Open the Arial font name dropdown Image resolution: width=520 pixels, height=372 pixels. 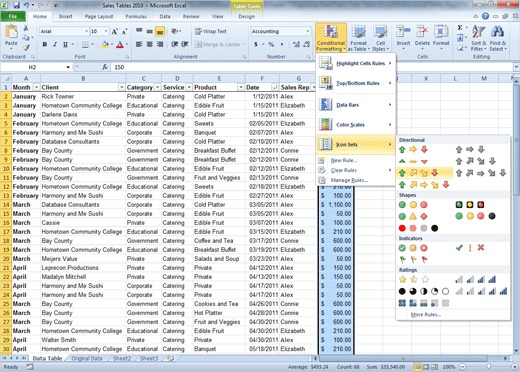click(x=87, y=31)
